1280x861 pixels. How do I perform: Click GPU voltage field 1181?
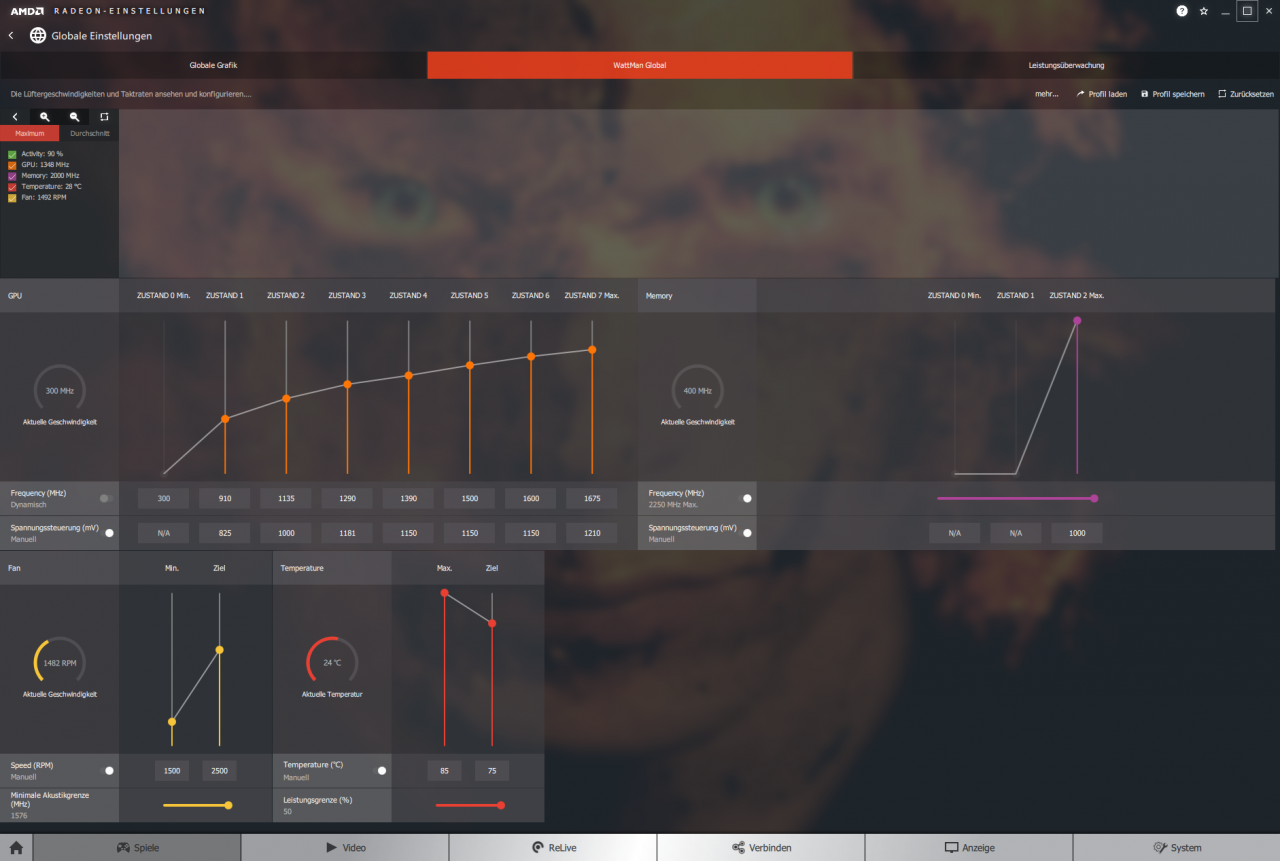click(347, 533)
